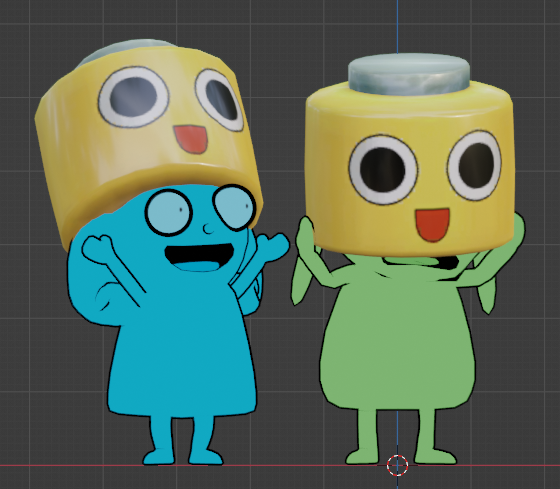Click the gray cap atop the right yellow head
This screenshot has width=560, height=489.
click(409, 75)
